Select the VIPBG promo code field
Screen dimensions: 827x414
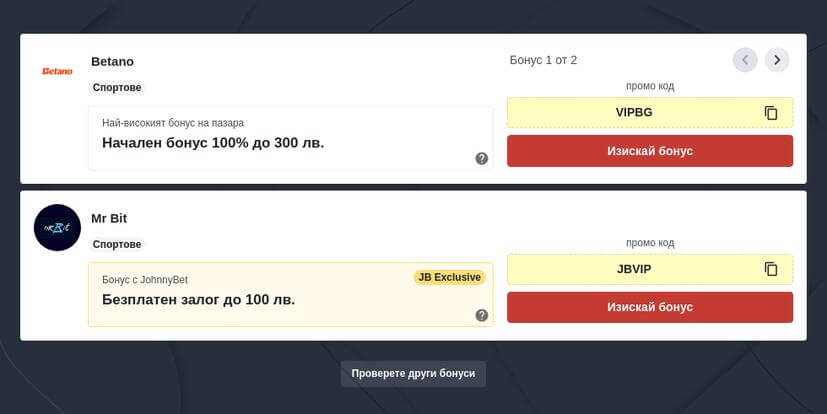[634, 112]
